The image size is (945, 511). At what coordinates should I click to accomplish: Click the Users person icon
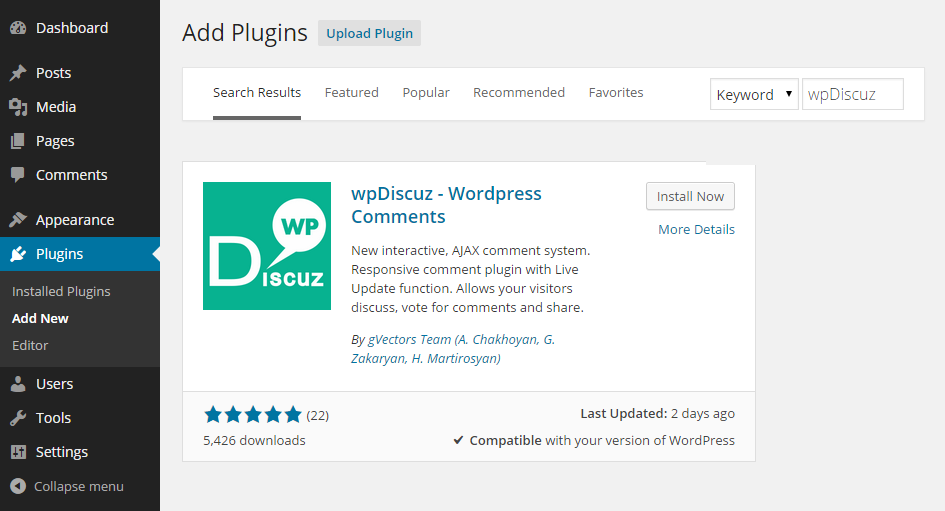click(18, 384)
